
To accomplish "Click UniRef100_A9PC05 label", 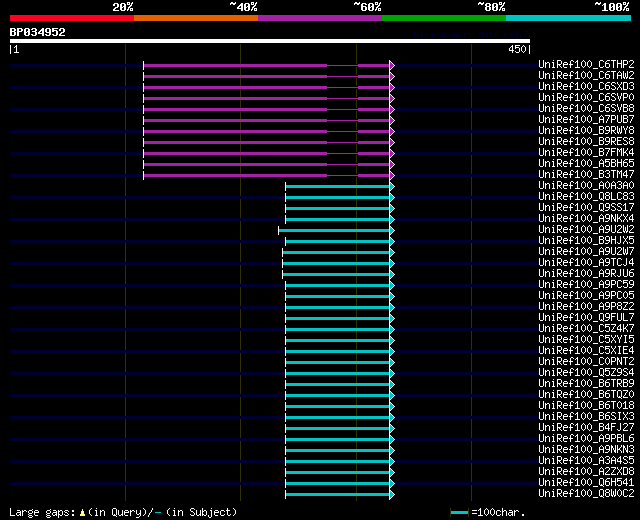I will click(586, 296).
